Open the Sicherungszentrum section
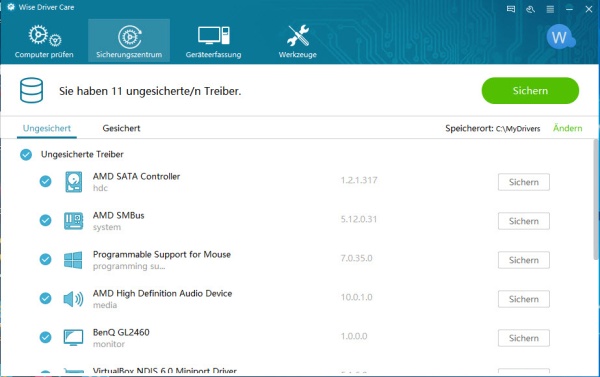This screenshot has width=600, height=377. (129, 41)
